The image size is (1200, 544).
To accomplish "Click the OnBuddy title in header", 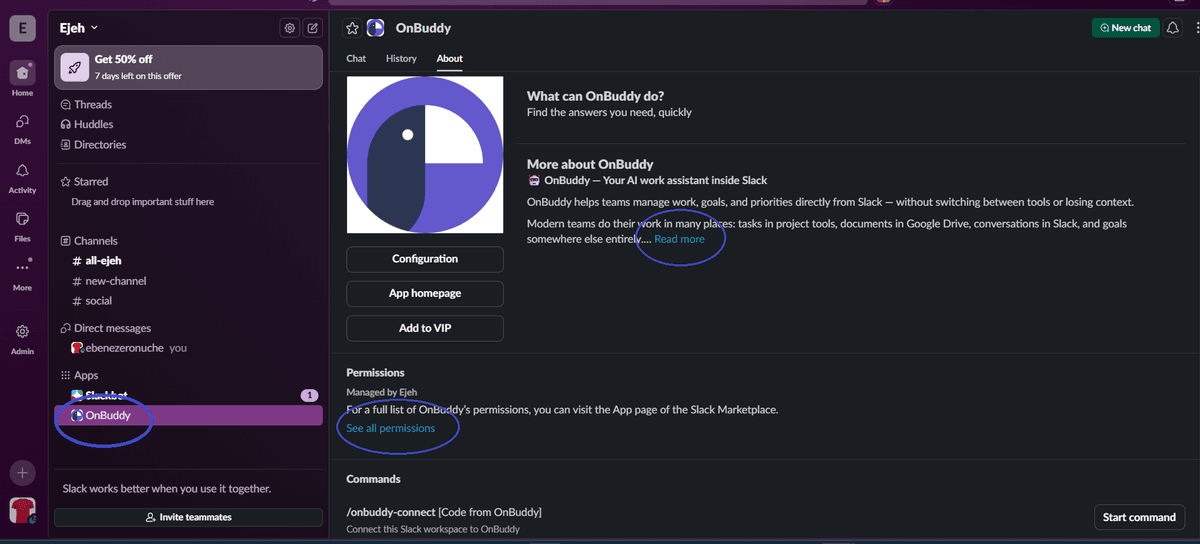I will (x=423, y=28).
